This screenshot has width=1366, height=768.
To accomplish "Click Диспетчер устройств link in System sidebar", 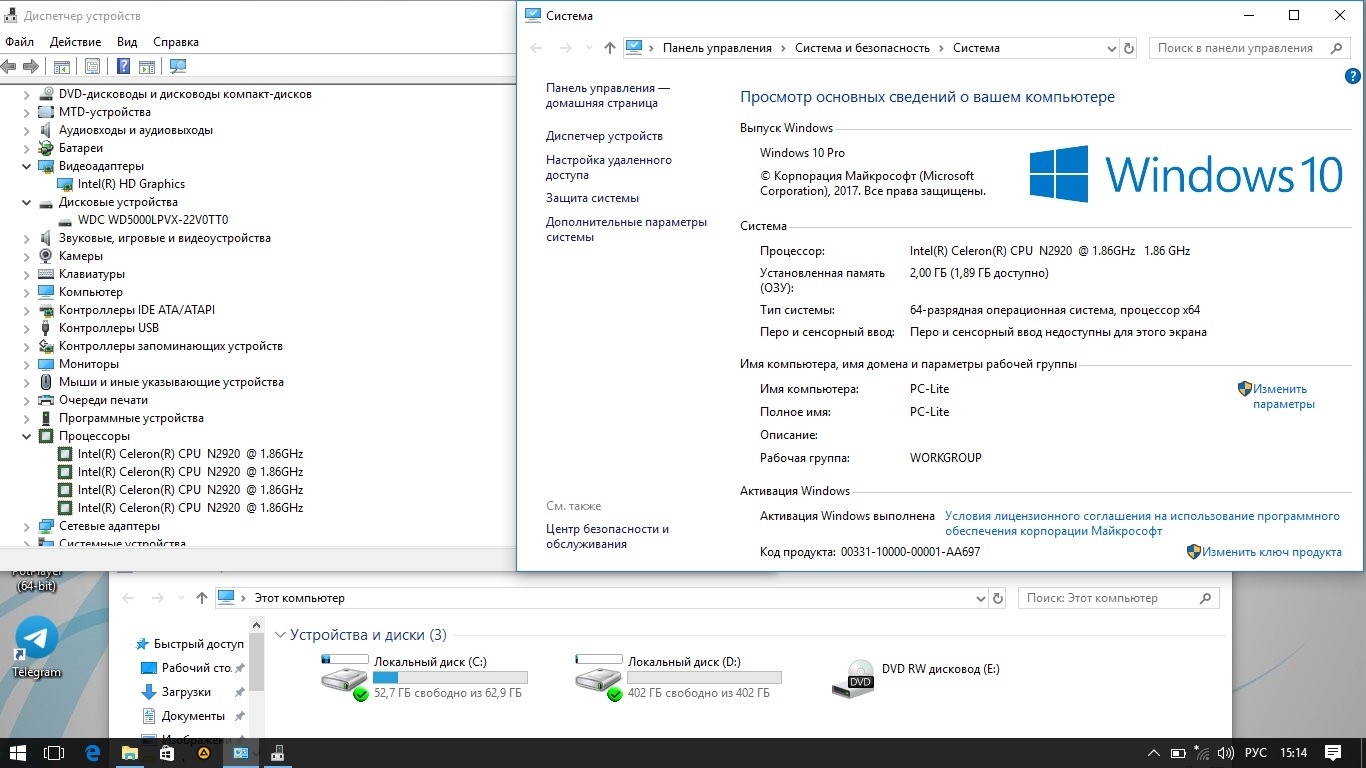I will click(604, 136).
